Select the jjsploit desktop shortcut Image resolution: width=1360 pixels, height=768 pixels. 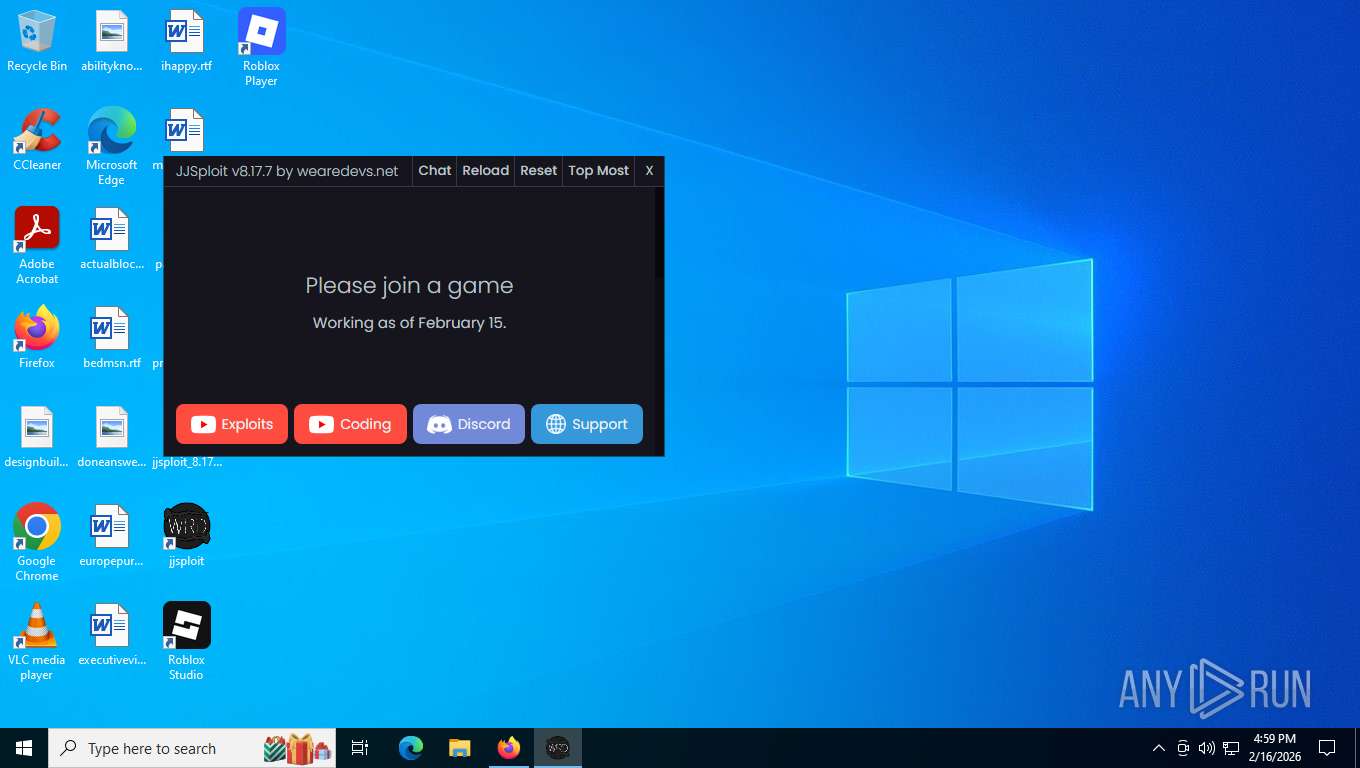tap(186, 536)
